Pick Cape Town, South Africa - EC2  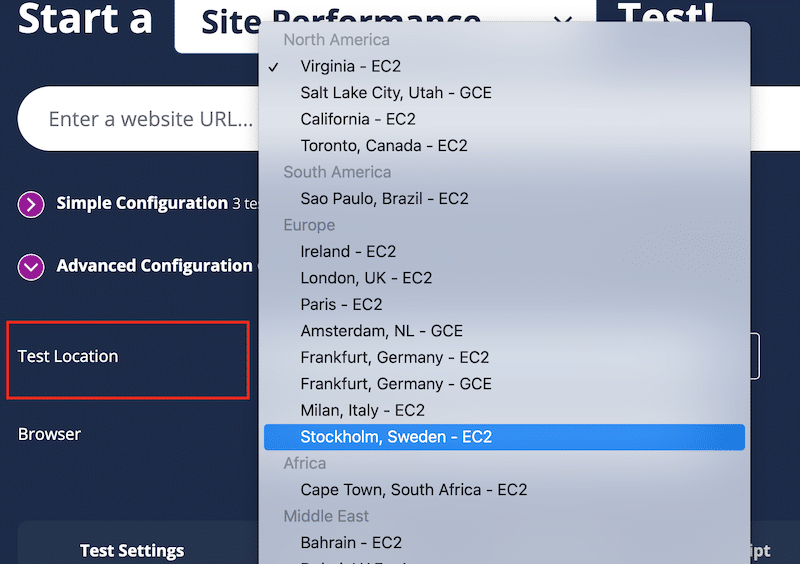pyautogui.click(x=504, y=490)
